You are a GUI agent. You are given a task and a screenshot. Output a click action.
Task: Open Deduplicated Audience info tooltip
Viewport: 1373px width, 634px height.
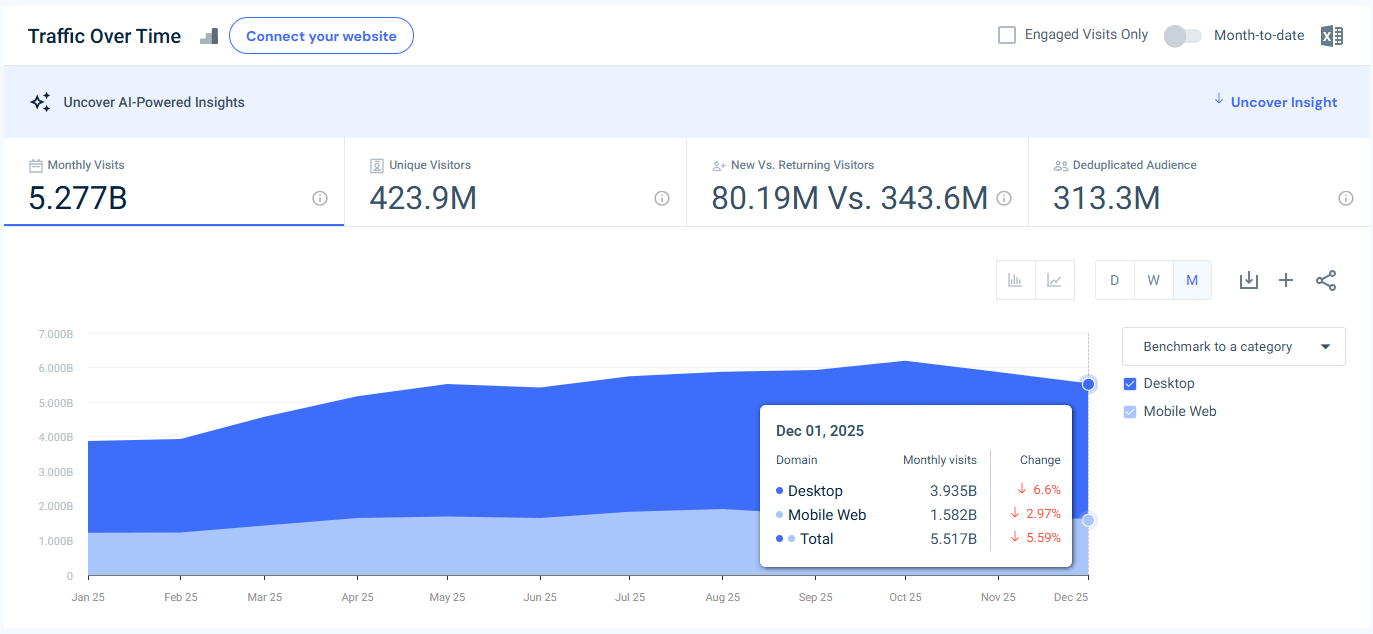[x=1346, y=199]
